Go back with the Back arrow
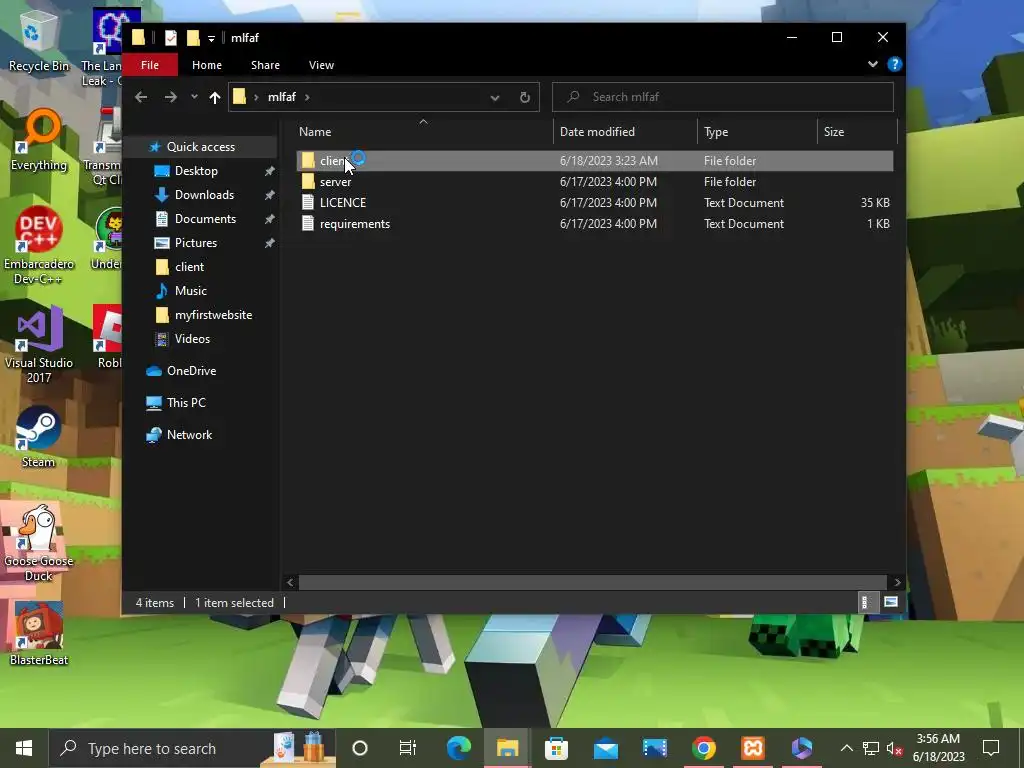The image size is (1024, 768). pyautogui.click(x=141, y=97)
